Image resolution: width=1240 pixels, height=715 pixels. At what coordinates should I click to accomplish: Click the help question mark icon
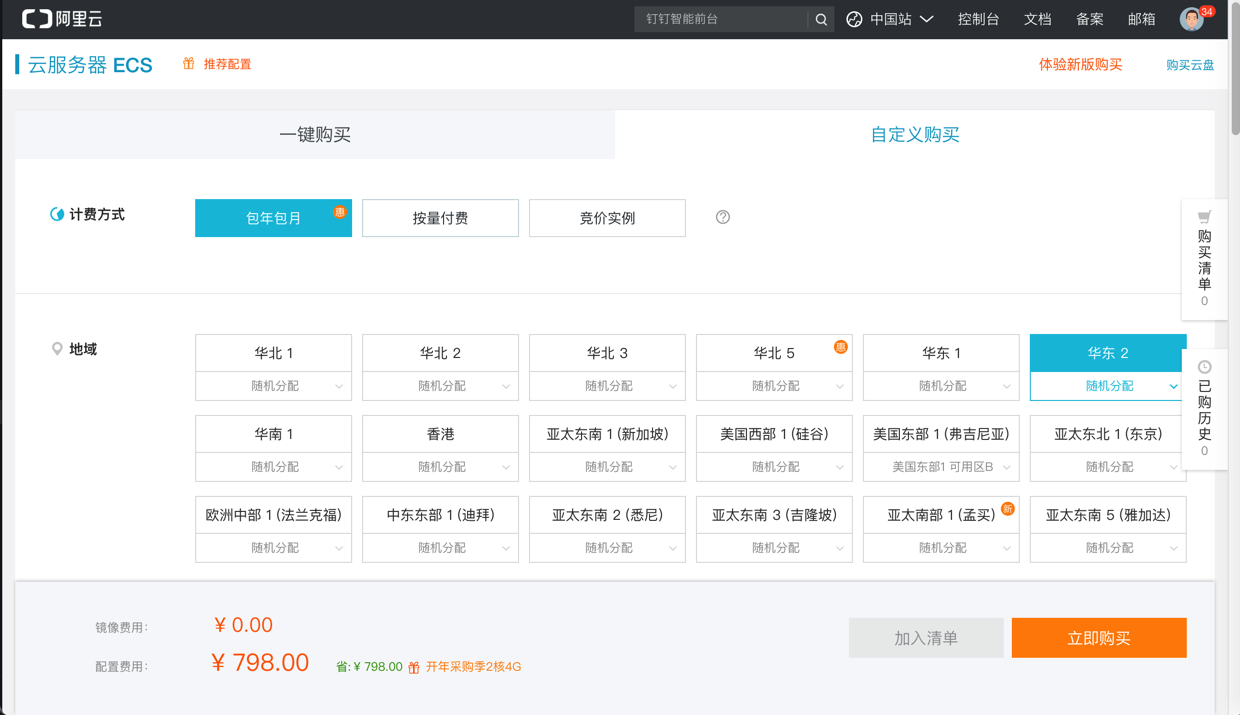click(x=723, y=217)
